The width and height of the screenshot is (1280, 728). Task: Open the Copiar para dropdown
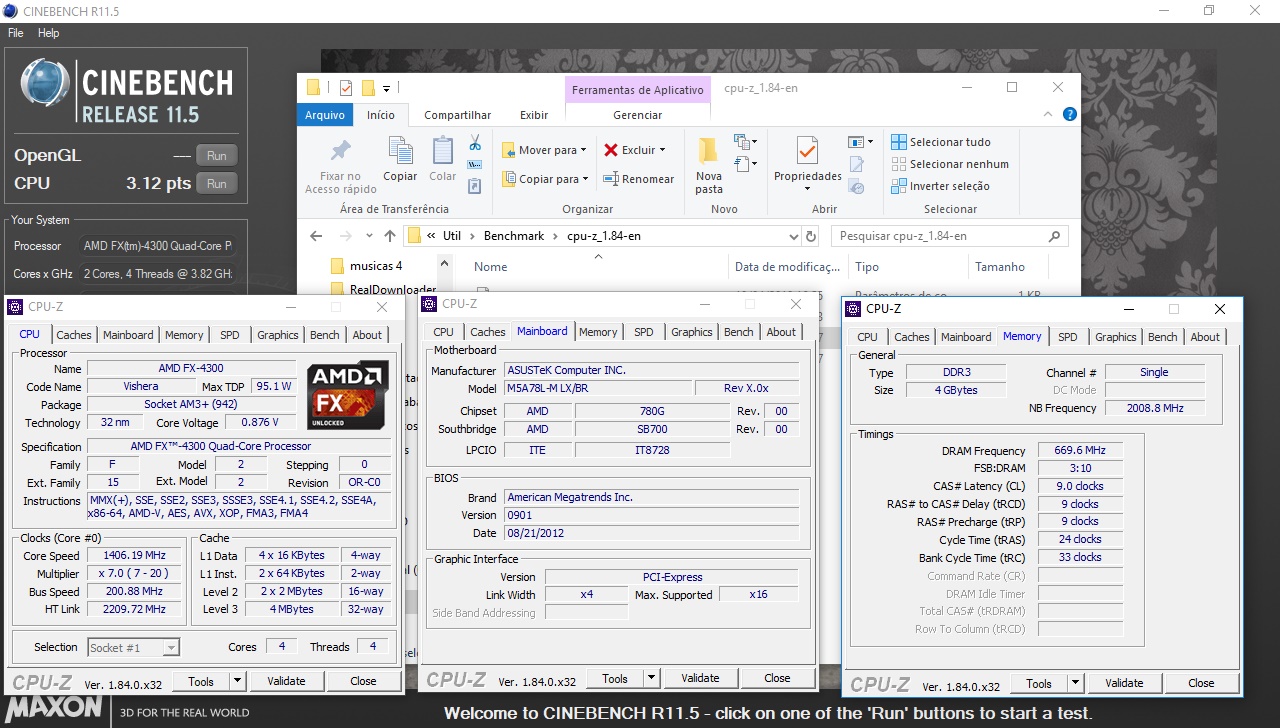point(545,179)
